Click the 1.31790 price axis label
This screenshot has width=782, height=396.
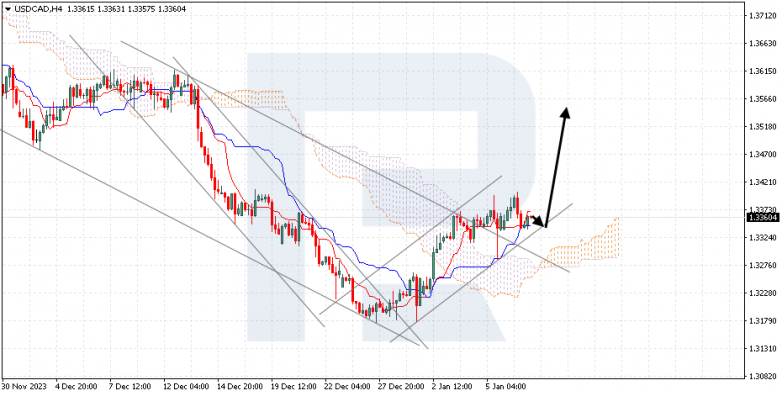tap(762, 321)
